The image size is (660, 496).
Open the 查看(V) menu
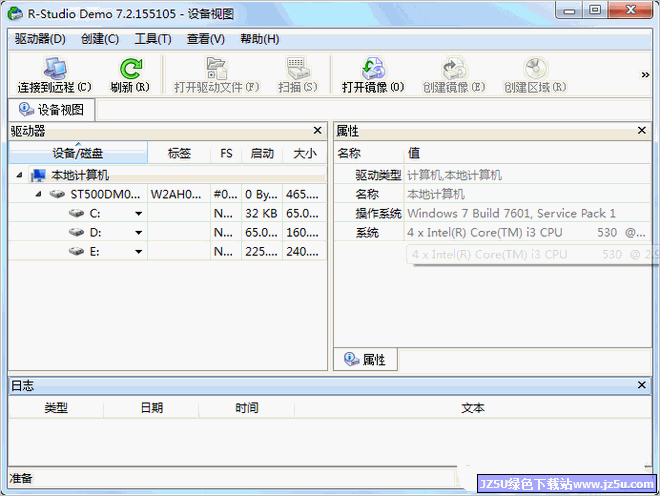point(206,39)
